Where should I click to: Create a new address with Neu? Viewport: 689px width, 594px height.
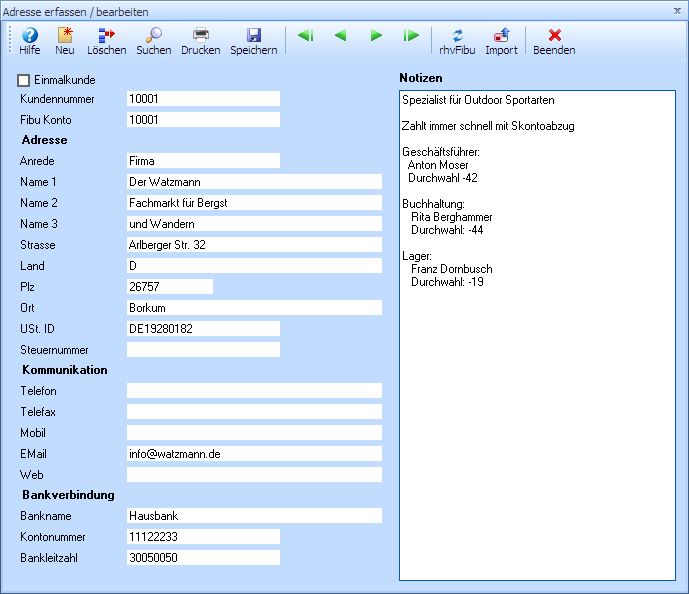[x=65, y=40]
